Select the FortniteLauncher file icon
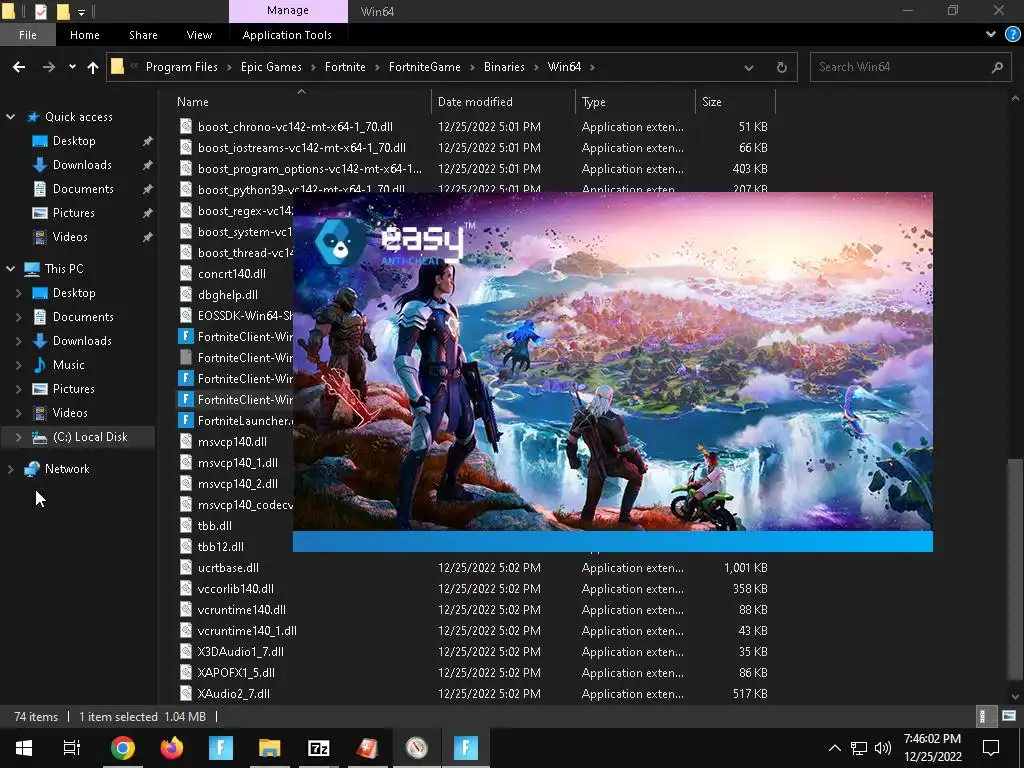The image size is (1024, 768). click(186, 421)
